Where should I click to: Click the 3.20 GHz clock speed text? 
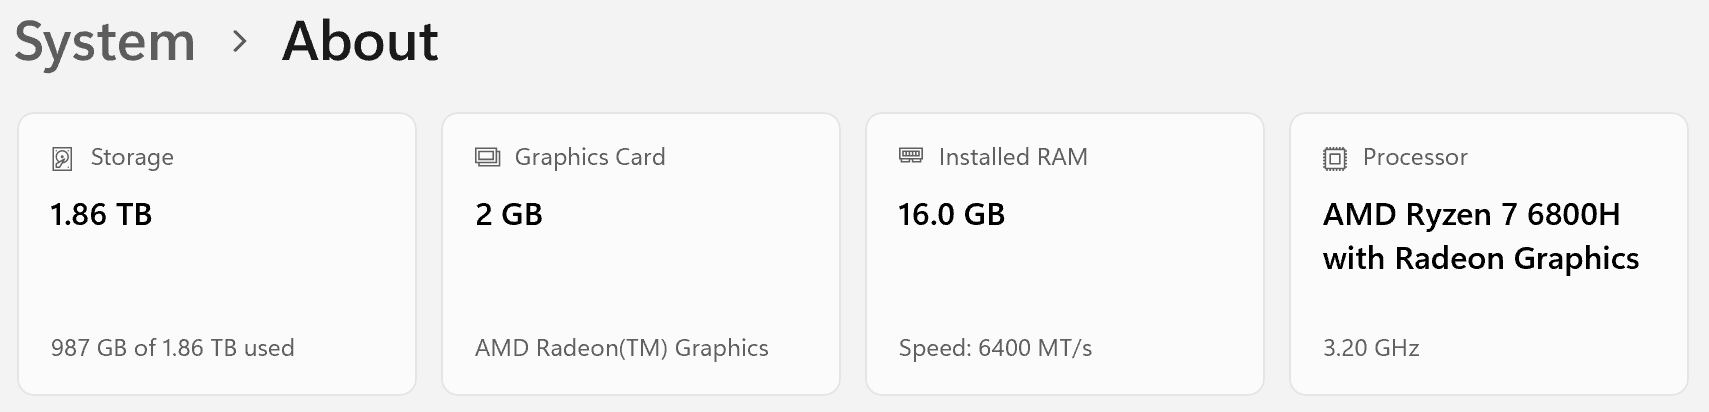(1371, 348)
